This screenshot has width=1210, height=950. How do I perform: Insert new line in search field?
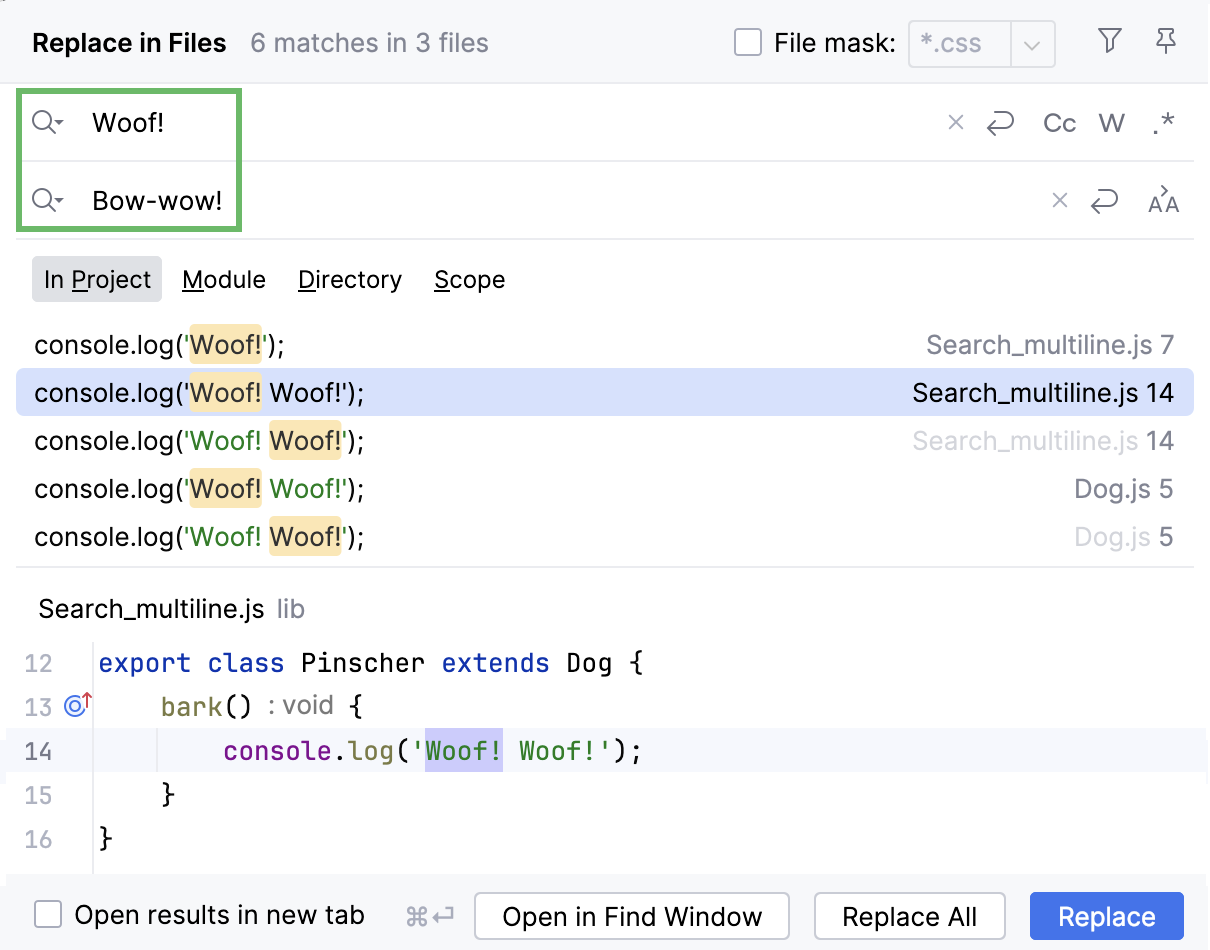(x=1001, y=123)
